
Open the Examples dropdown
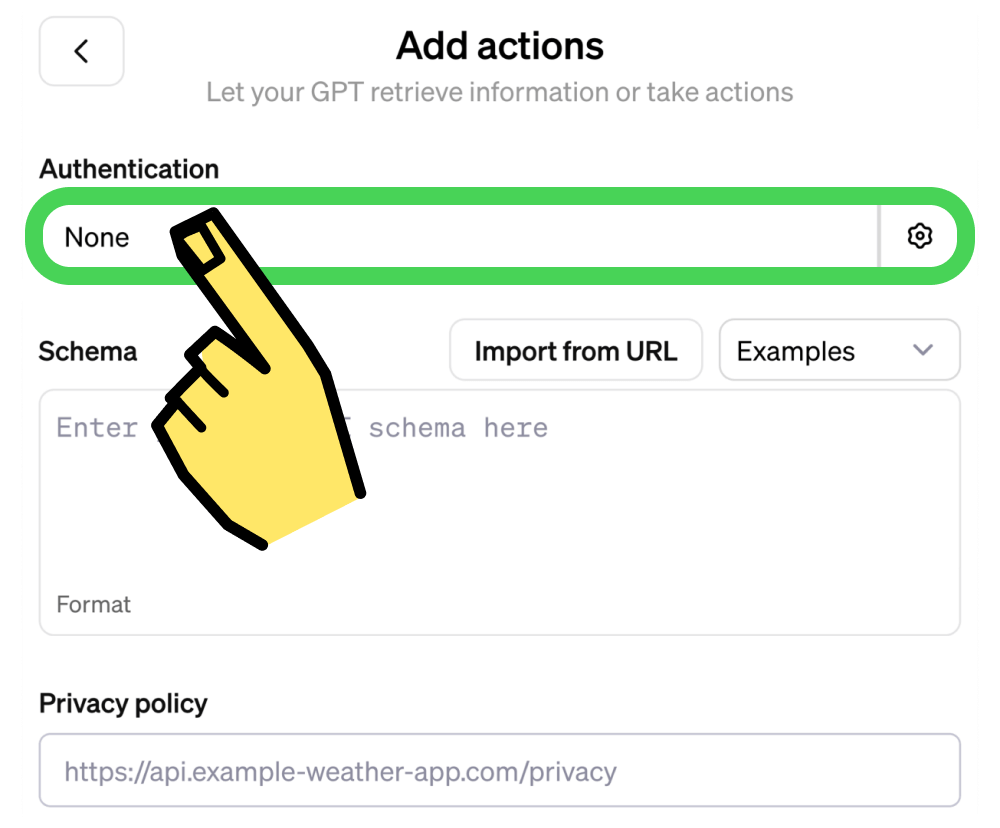point(839,350)
